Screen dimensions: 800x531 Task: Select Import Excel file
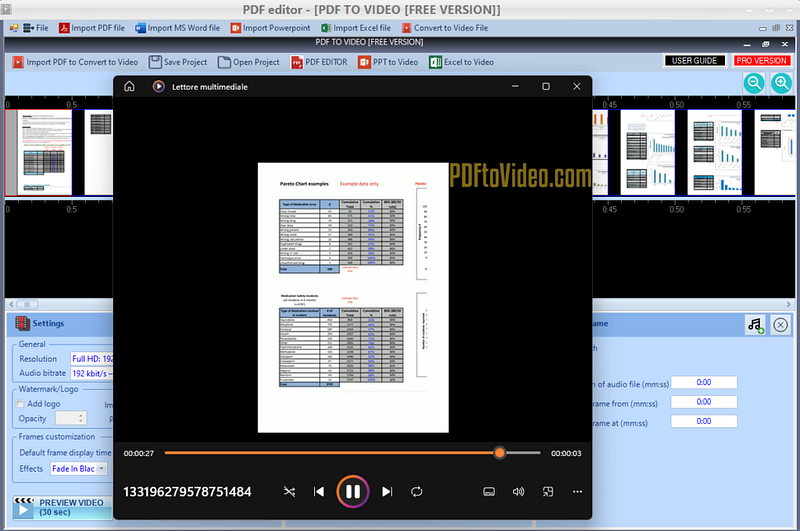click(356, 28)
